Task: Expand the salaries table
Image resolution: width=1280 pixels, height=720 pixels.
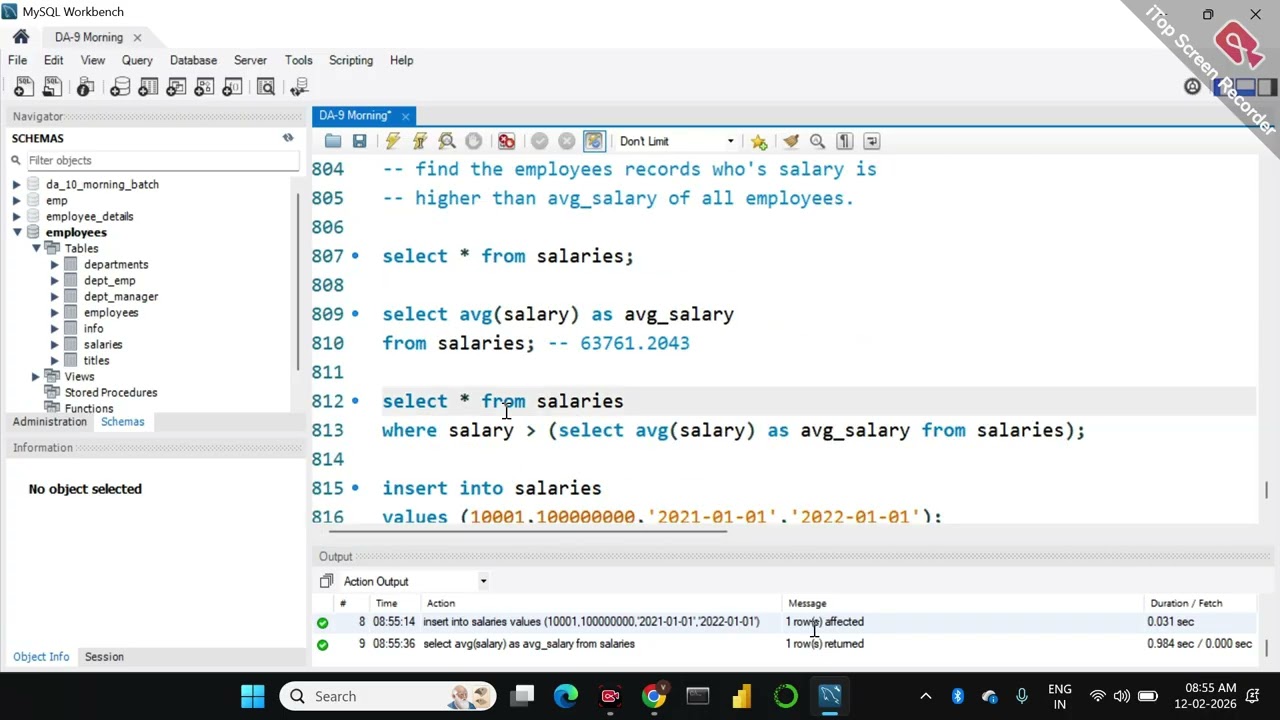Action: click(x=54, y=344)
